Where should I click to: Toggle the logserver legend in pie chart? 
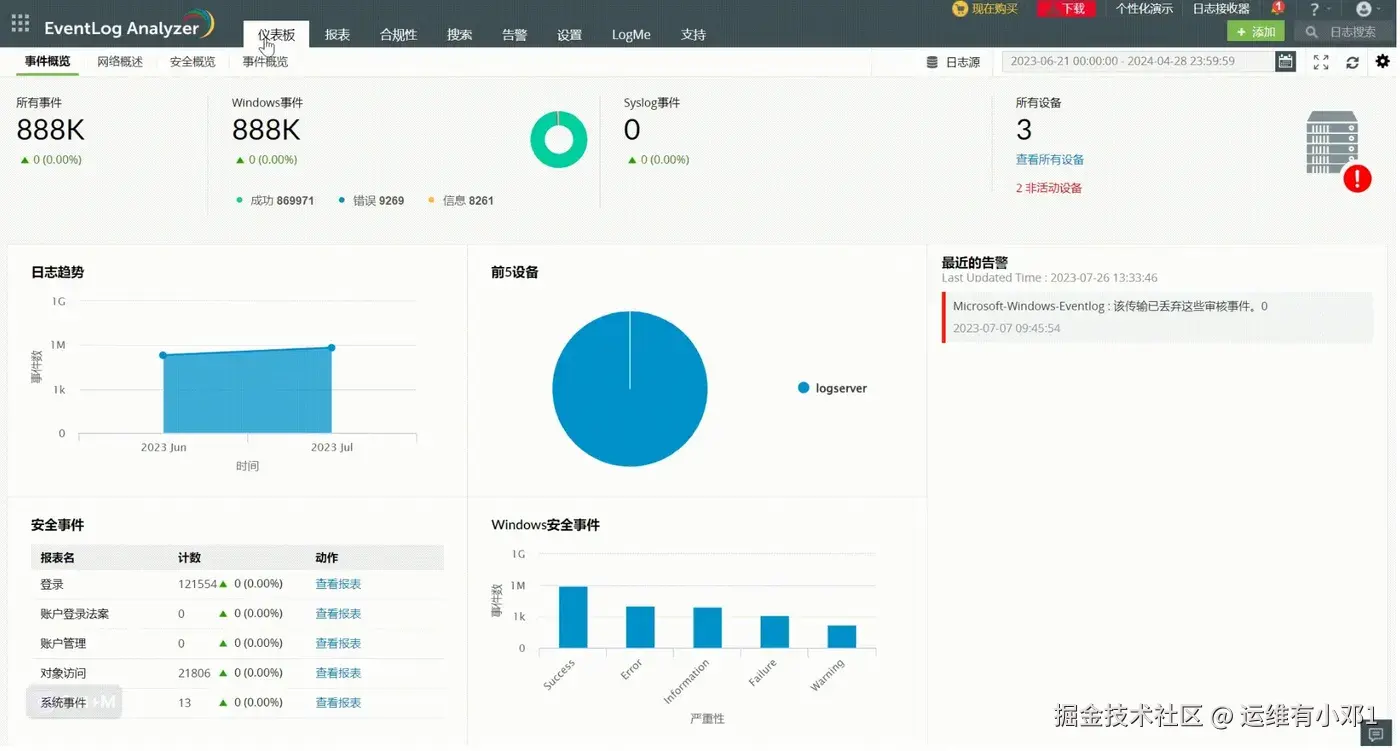point(831,388)
